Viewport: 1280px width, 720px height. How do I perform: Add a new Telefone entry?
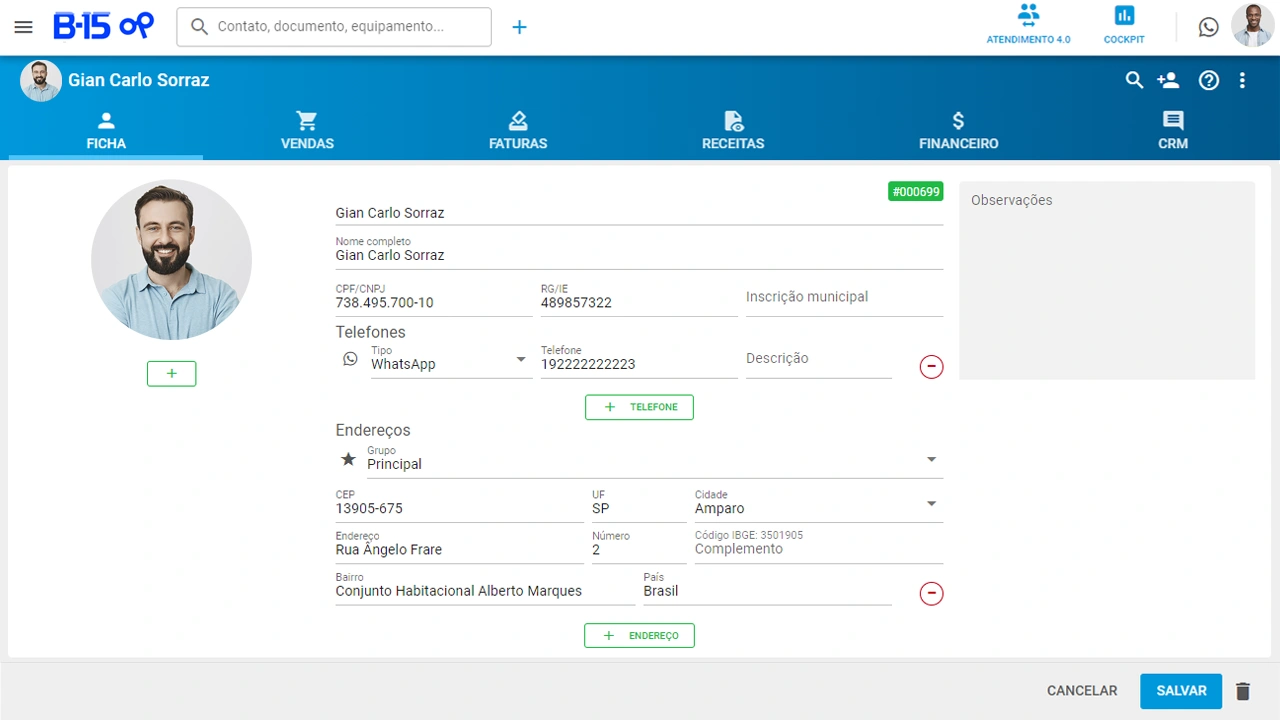[639, 407]
